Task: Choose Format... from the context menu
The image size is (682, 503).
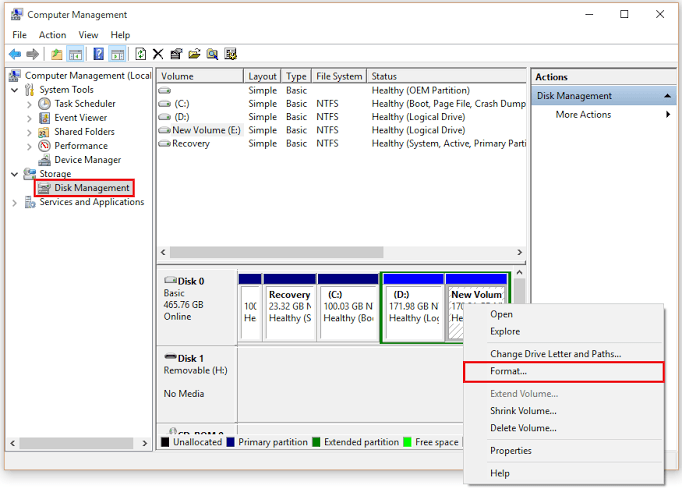Action: point(564,372)
